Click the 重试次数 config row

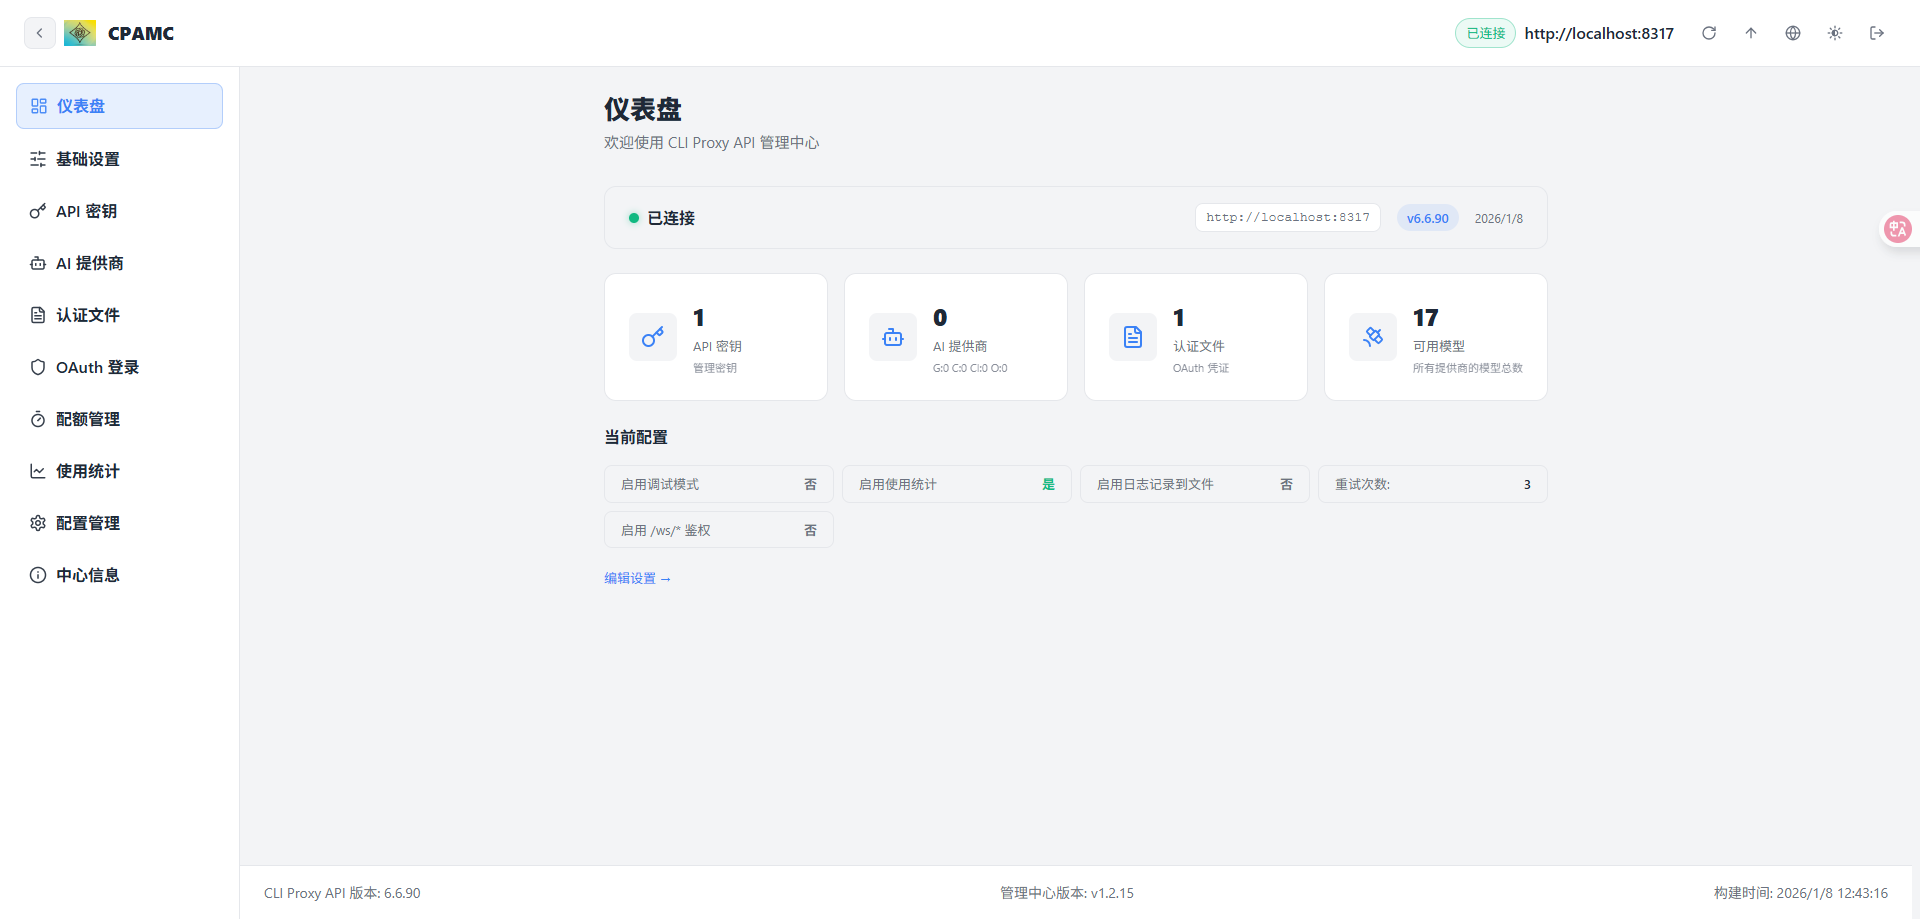click(x=1433, y=484)
